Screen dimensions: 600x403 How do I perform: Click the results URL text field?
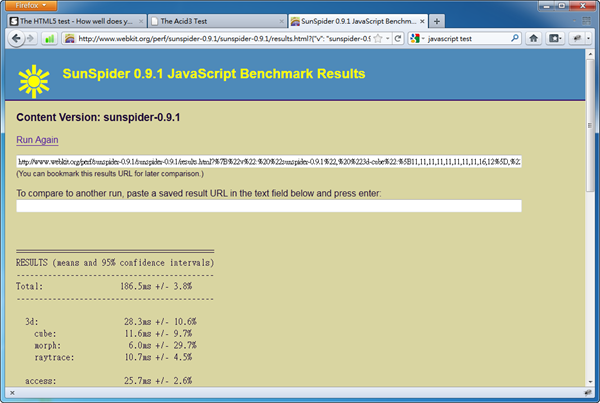[269, 162]
